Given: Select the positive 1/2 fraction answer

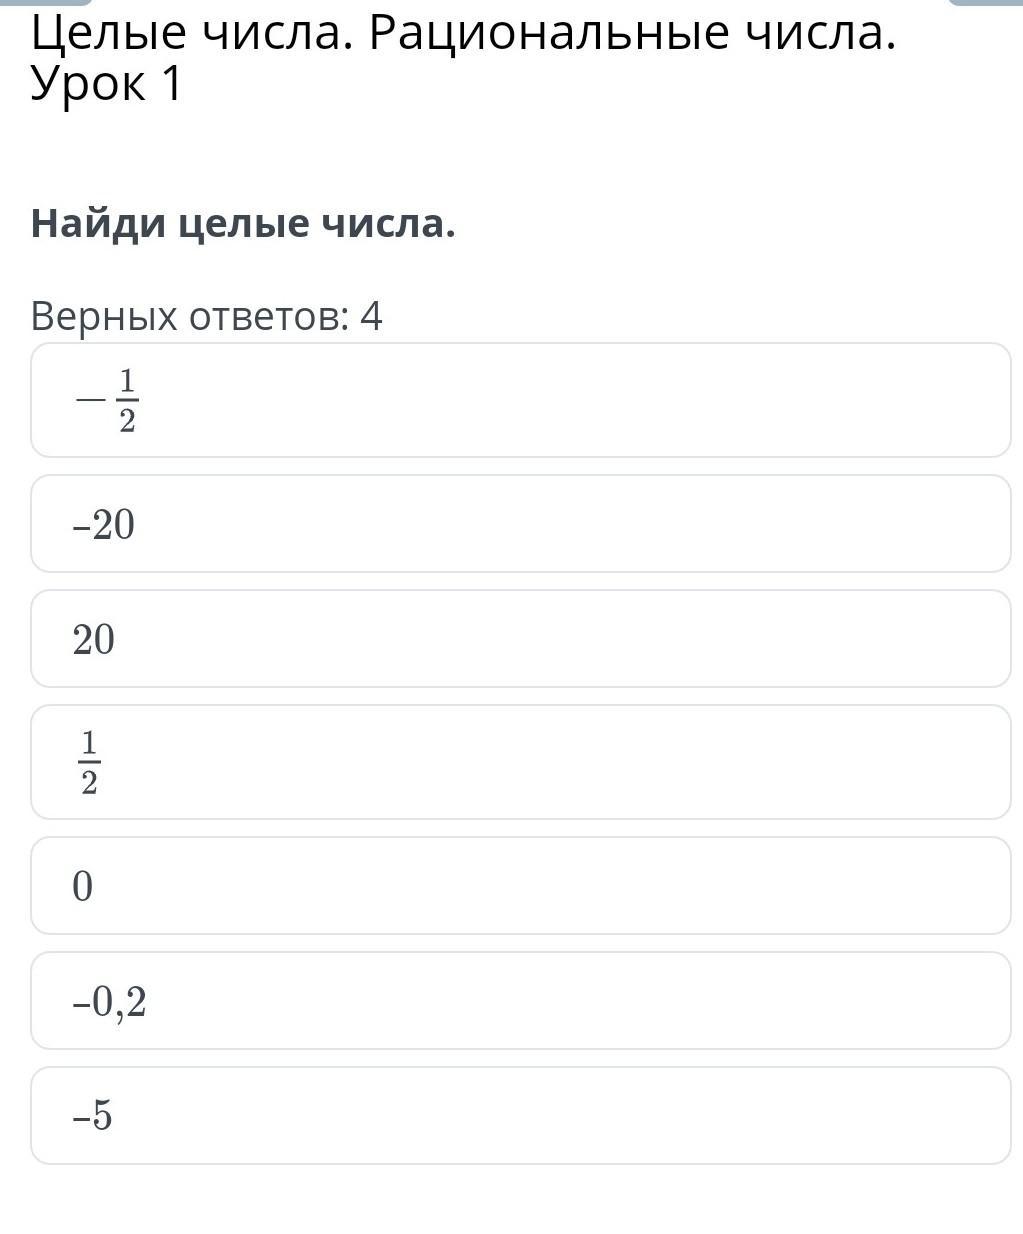Looking at the screenshot, I should 520,762.
